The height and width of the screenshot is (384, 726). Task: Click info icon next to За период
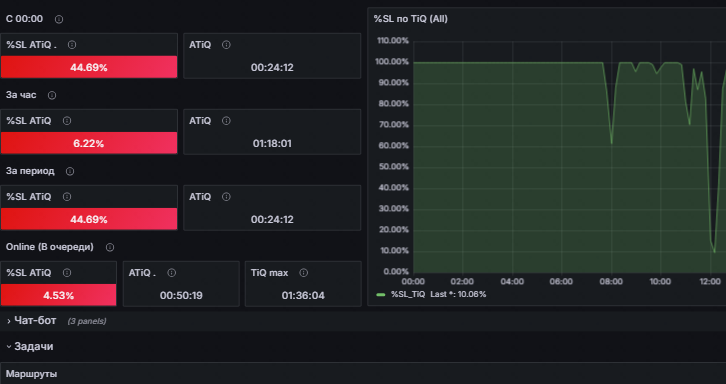click(x=70, y=171)
